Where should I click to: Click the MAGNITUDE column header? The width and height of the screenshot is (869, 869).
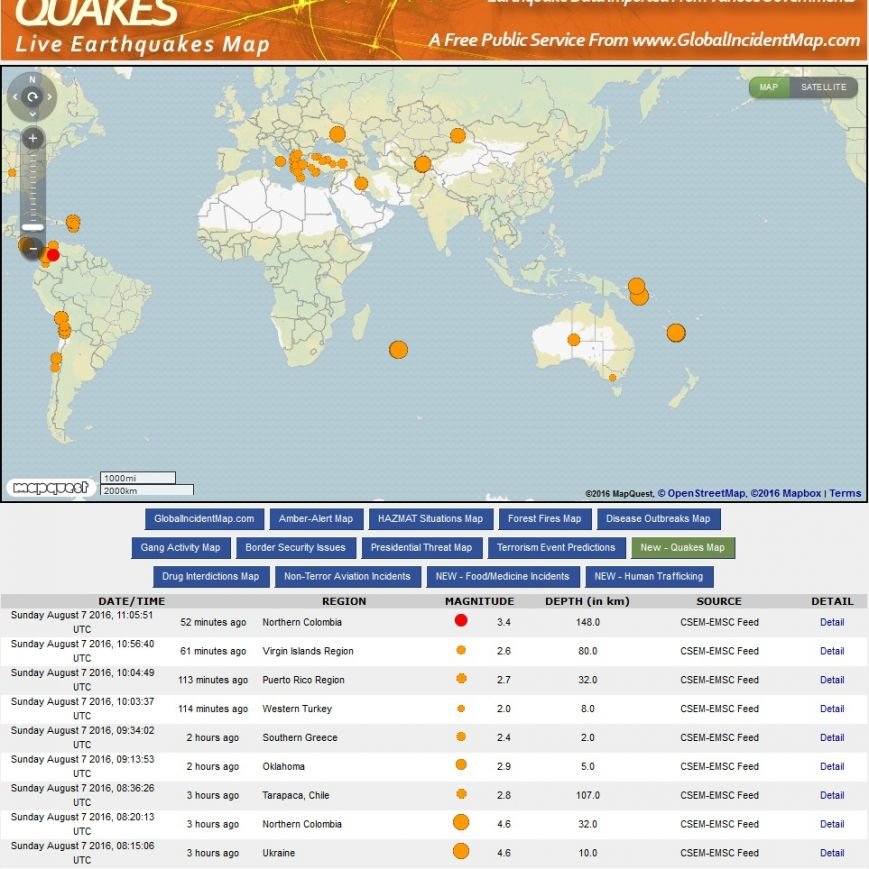pos(479,601)
